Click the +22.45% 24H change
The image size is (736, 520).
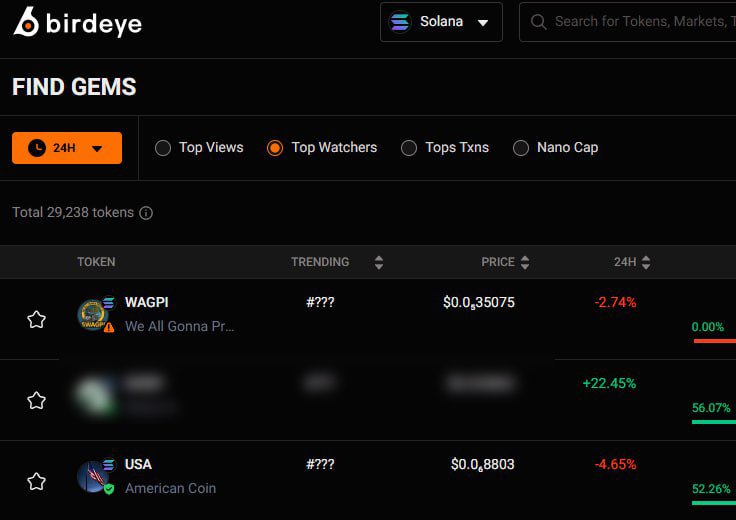609,383
